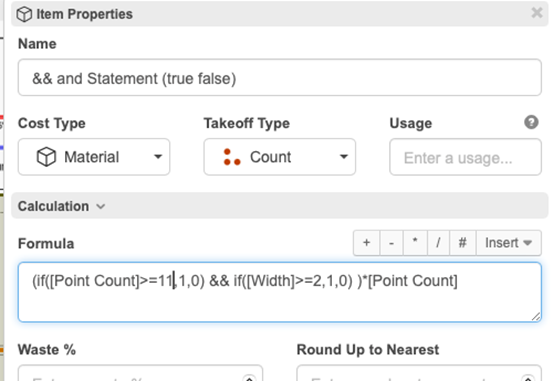
Task: Insert multiply asterisk operator into formula
Action: pyautogui.click(x=415, y=243)
